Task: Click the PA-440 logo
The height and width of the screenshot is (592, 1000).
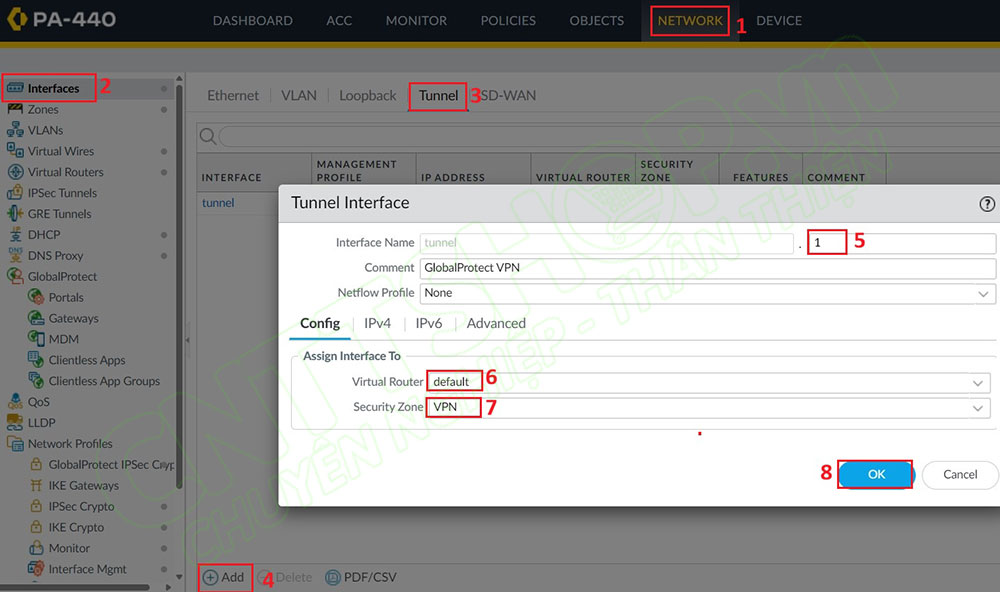Action: coord(61,19)
